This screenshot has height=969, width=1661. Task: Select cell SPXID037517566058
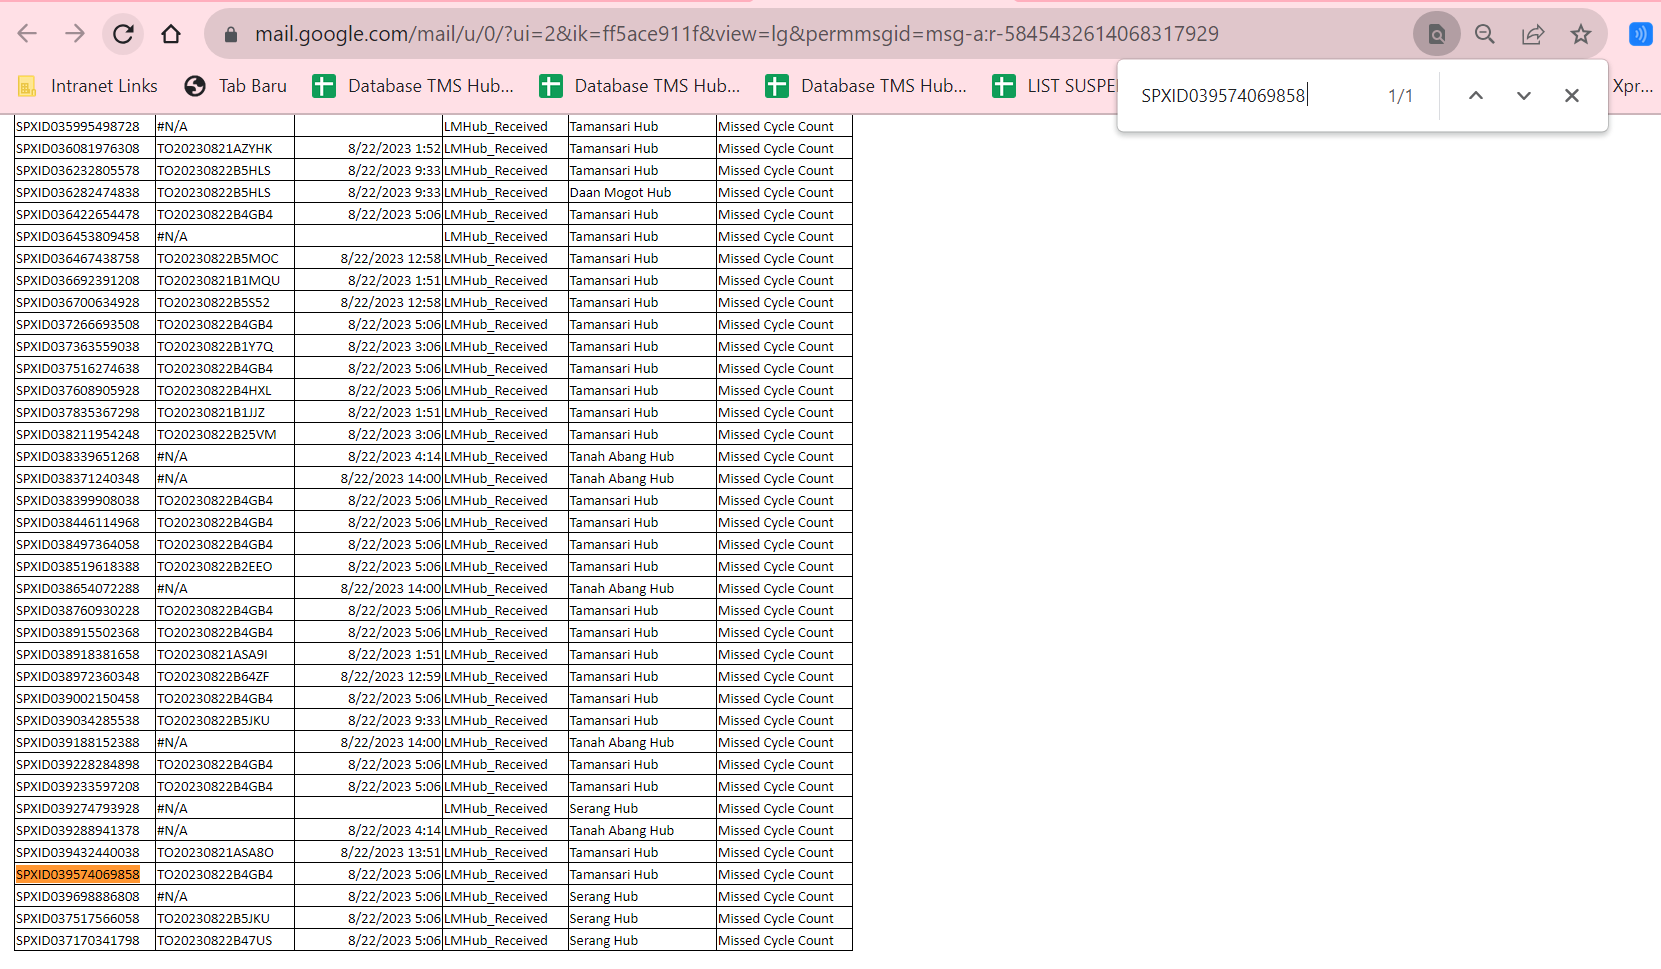[85, 918]
